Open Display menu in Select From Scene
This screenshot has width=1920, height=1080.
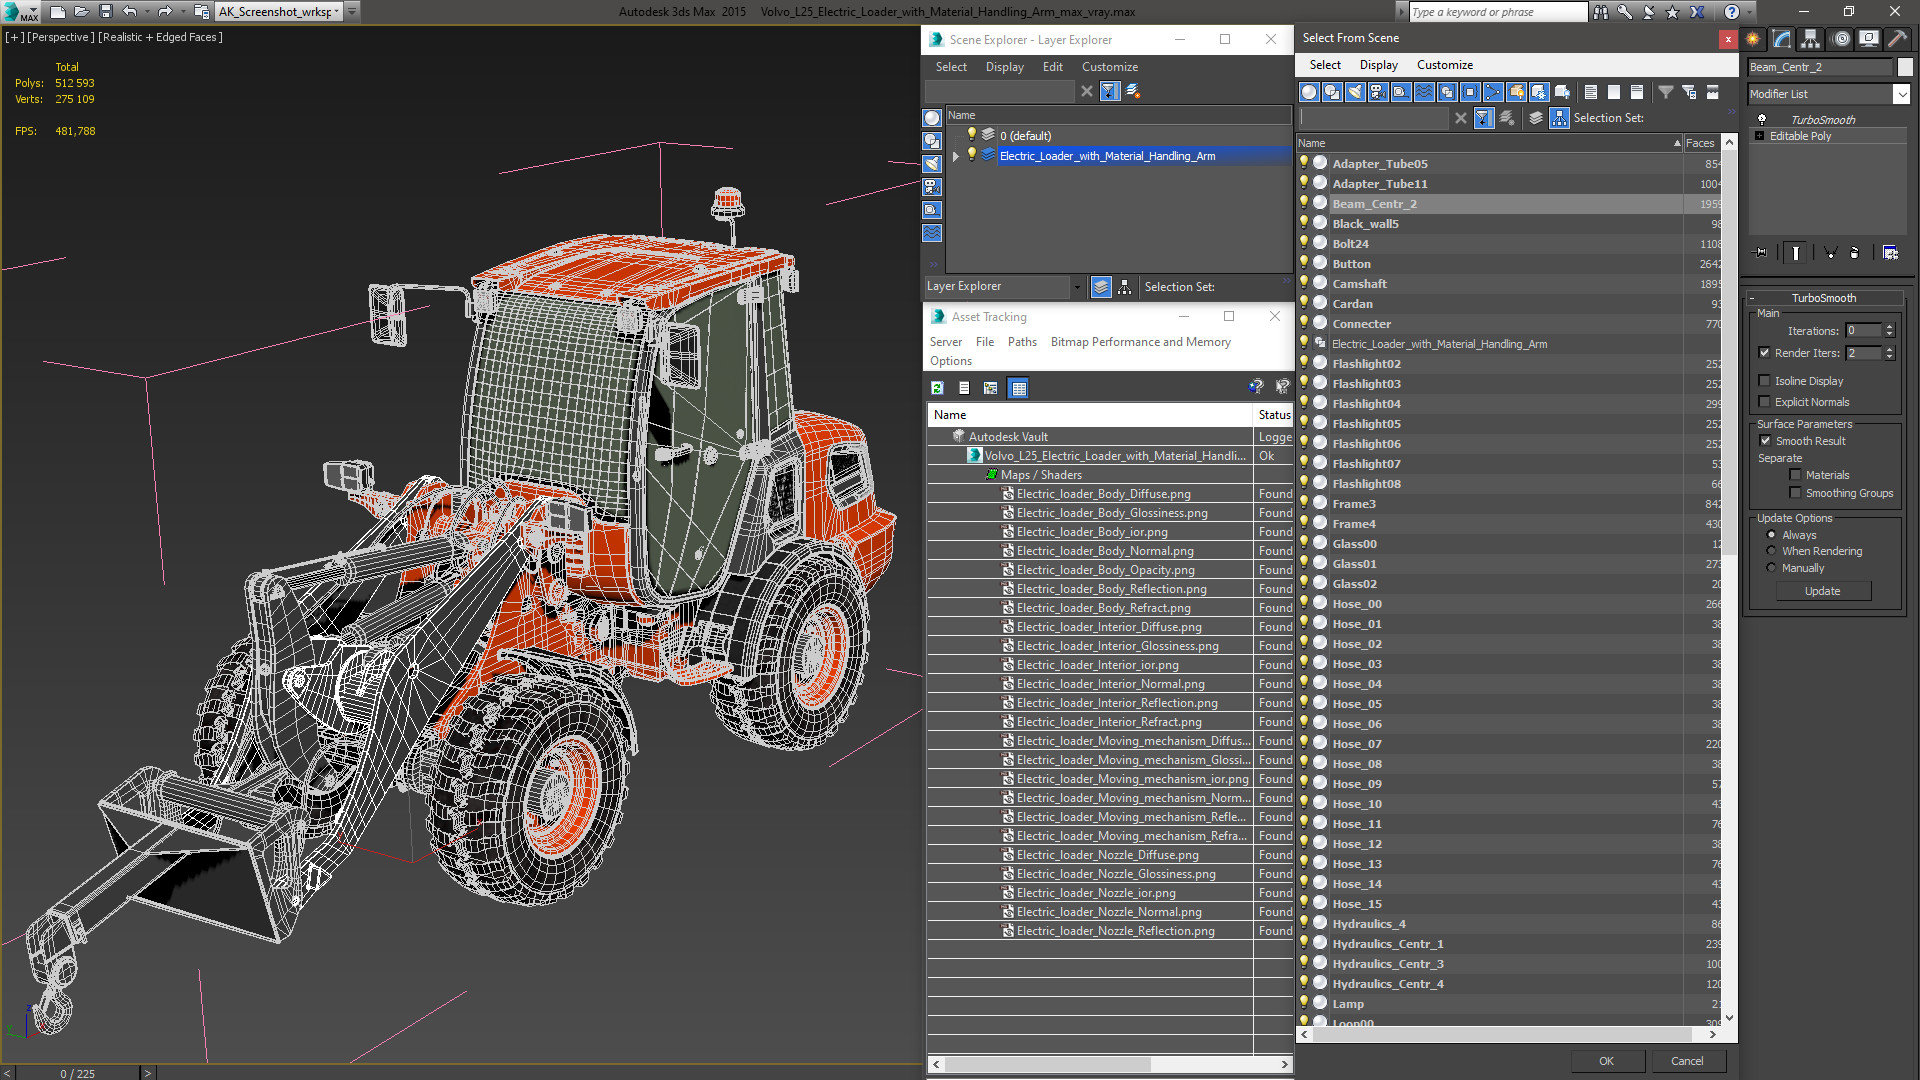click(1378, 65)
